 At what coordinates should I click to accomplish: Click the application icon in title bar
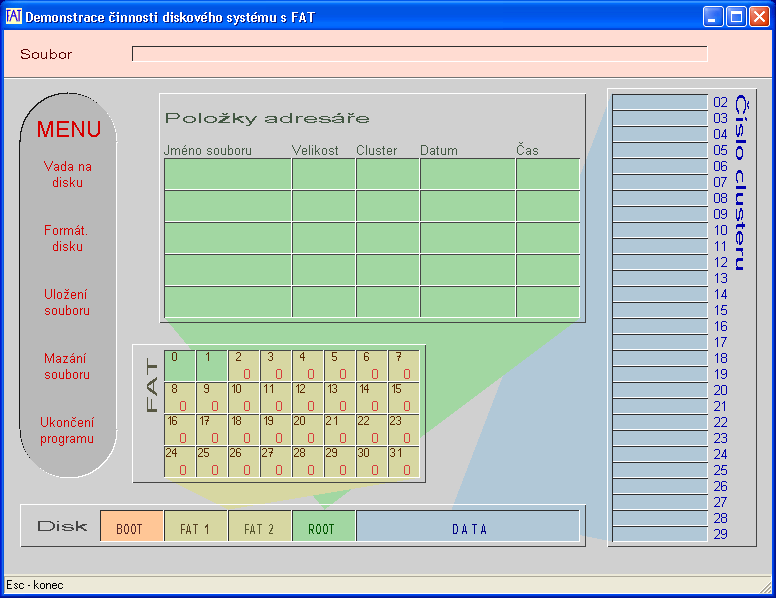(x=14, y=17)
